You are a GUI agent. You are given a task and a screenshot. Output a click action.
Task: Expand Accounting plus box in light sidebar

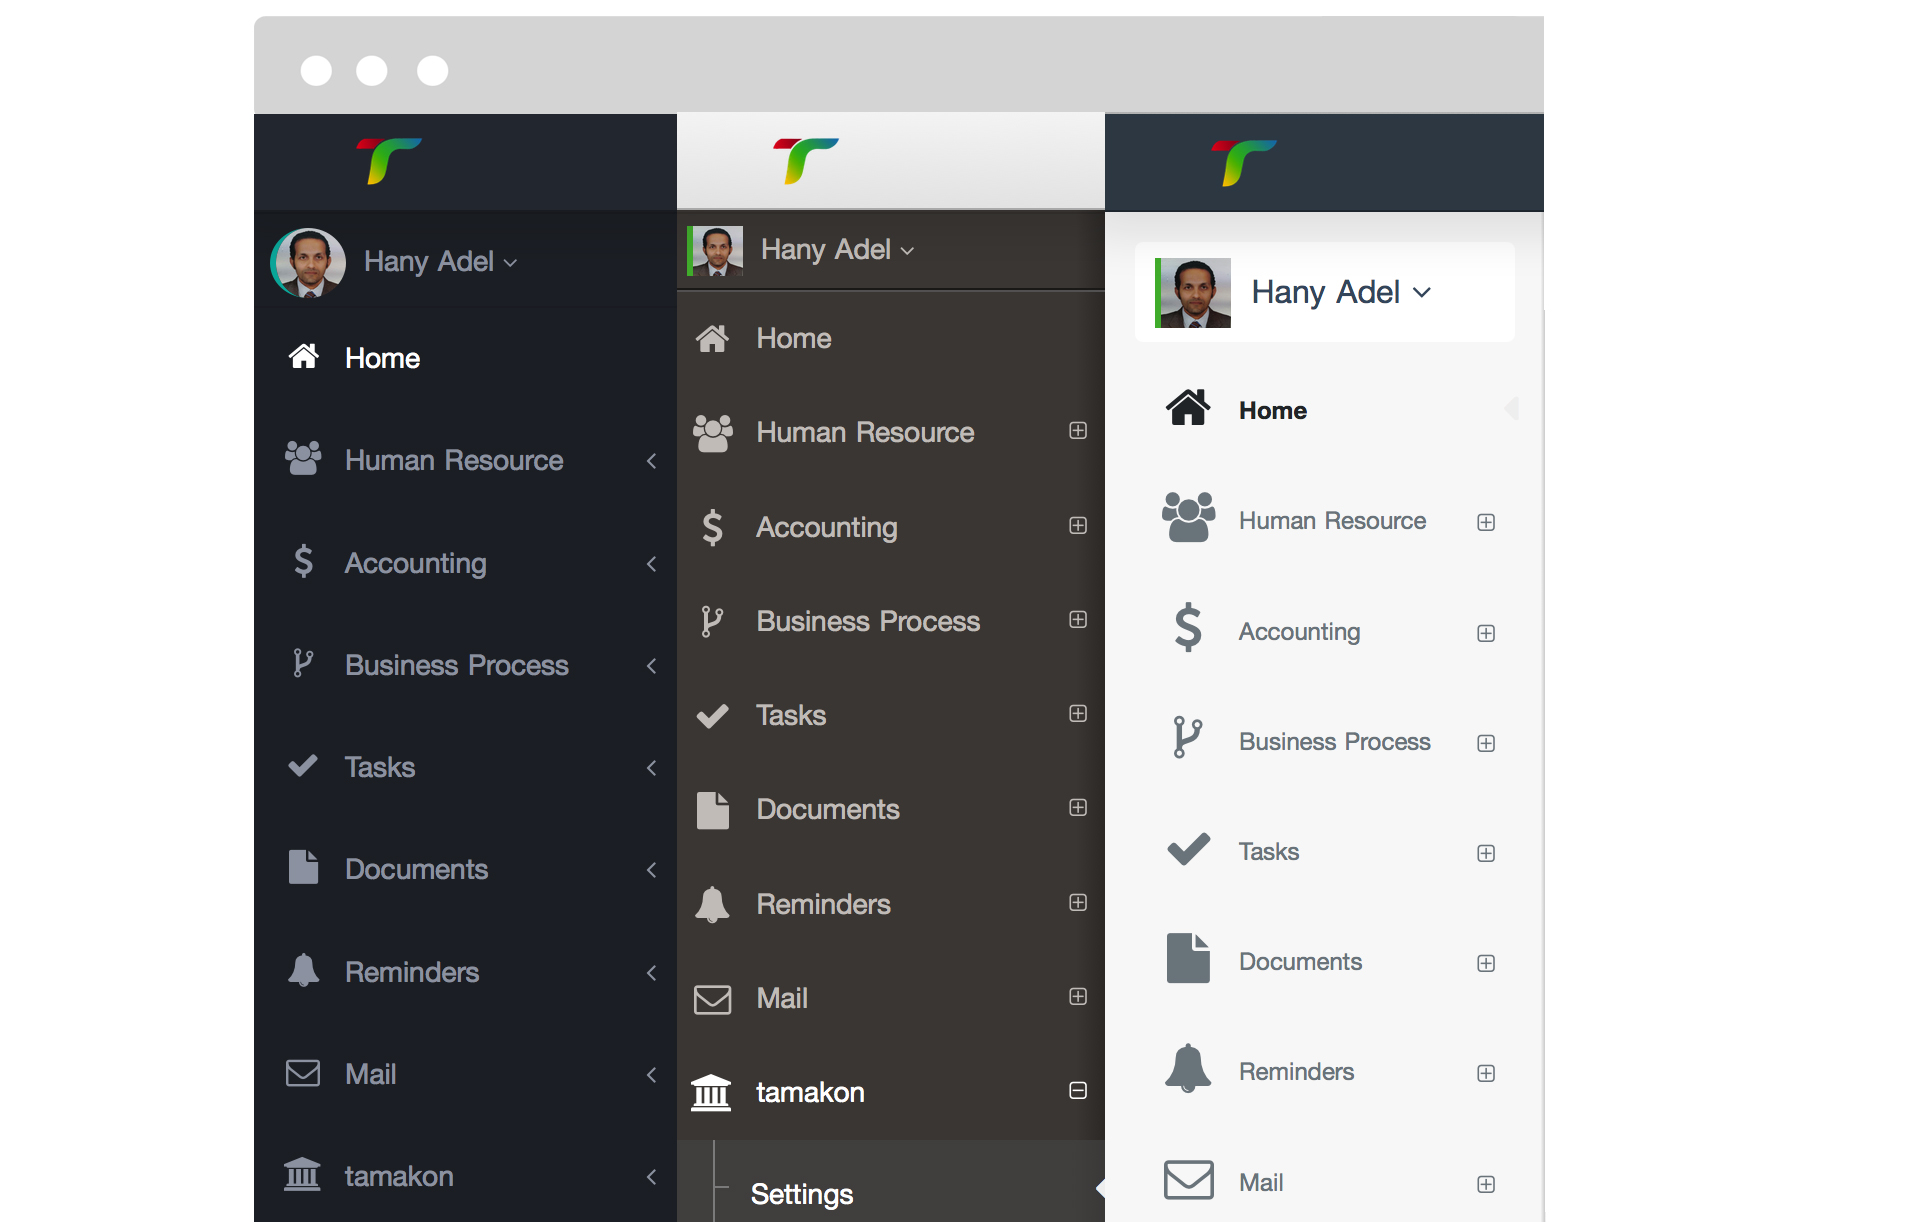coord(1486,633)
